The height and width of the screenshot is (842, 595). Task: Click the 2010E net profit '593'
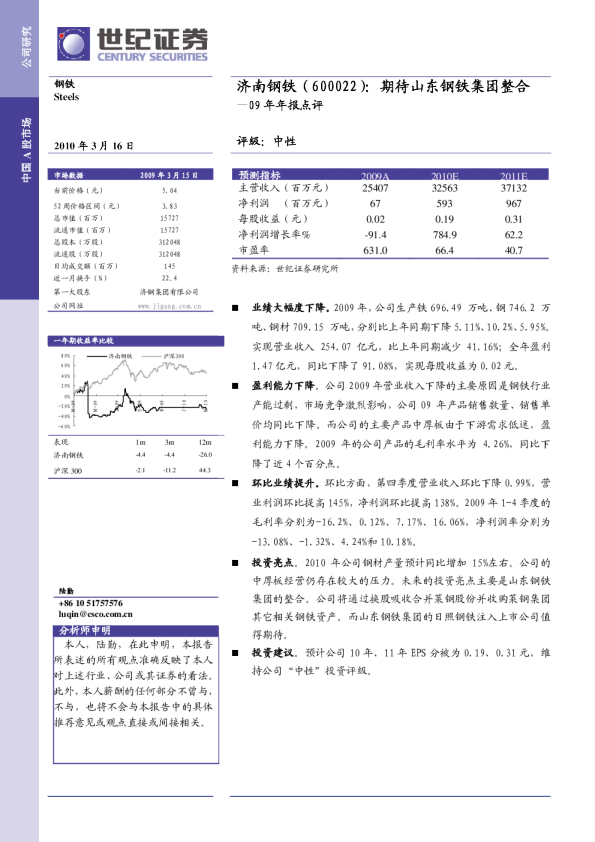pyautogui.click(x=445, y=204)
